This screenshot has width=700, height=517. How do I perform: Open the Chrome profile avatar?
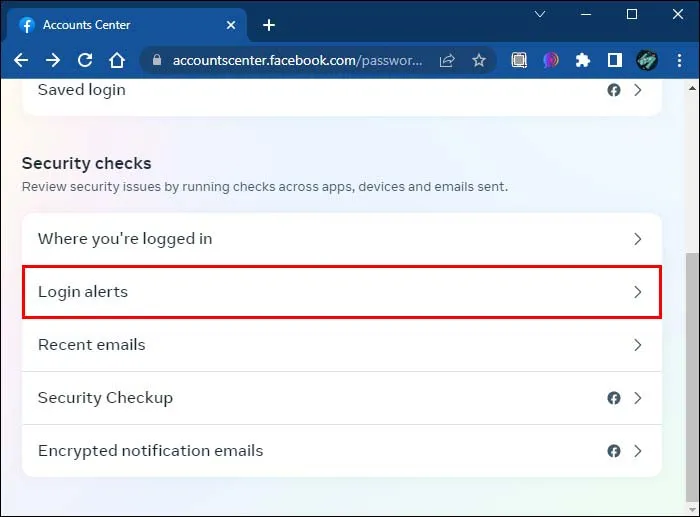click(646, 60)
